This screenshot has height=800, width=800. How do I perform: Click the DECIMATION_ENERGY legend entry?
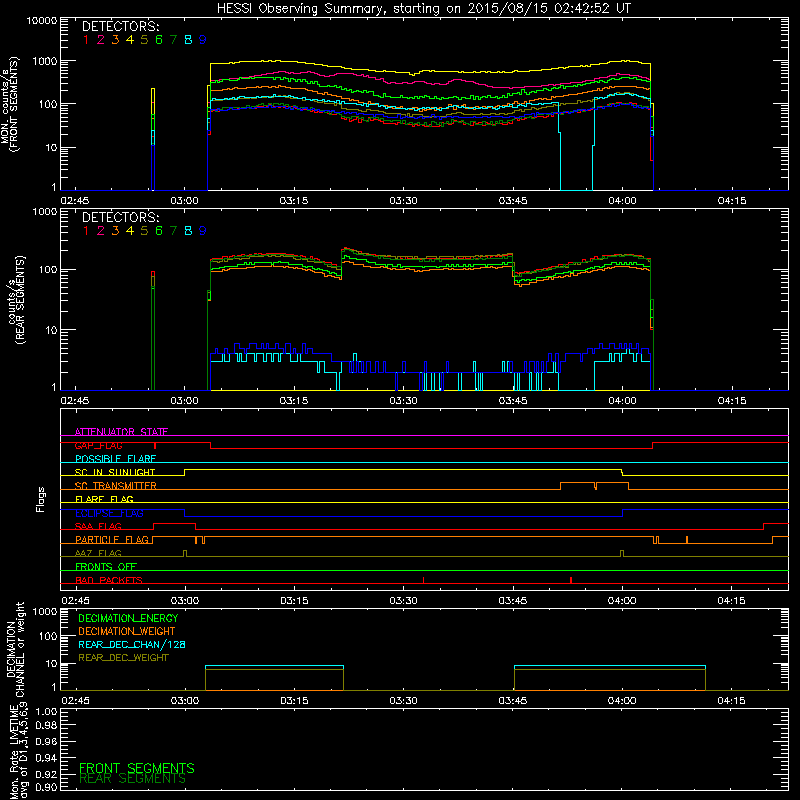coord(128,618)
